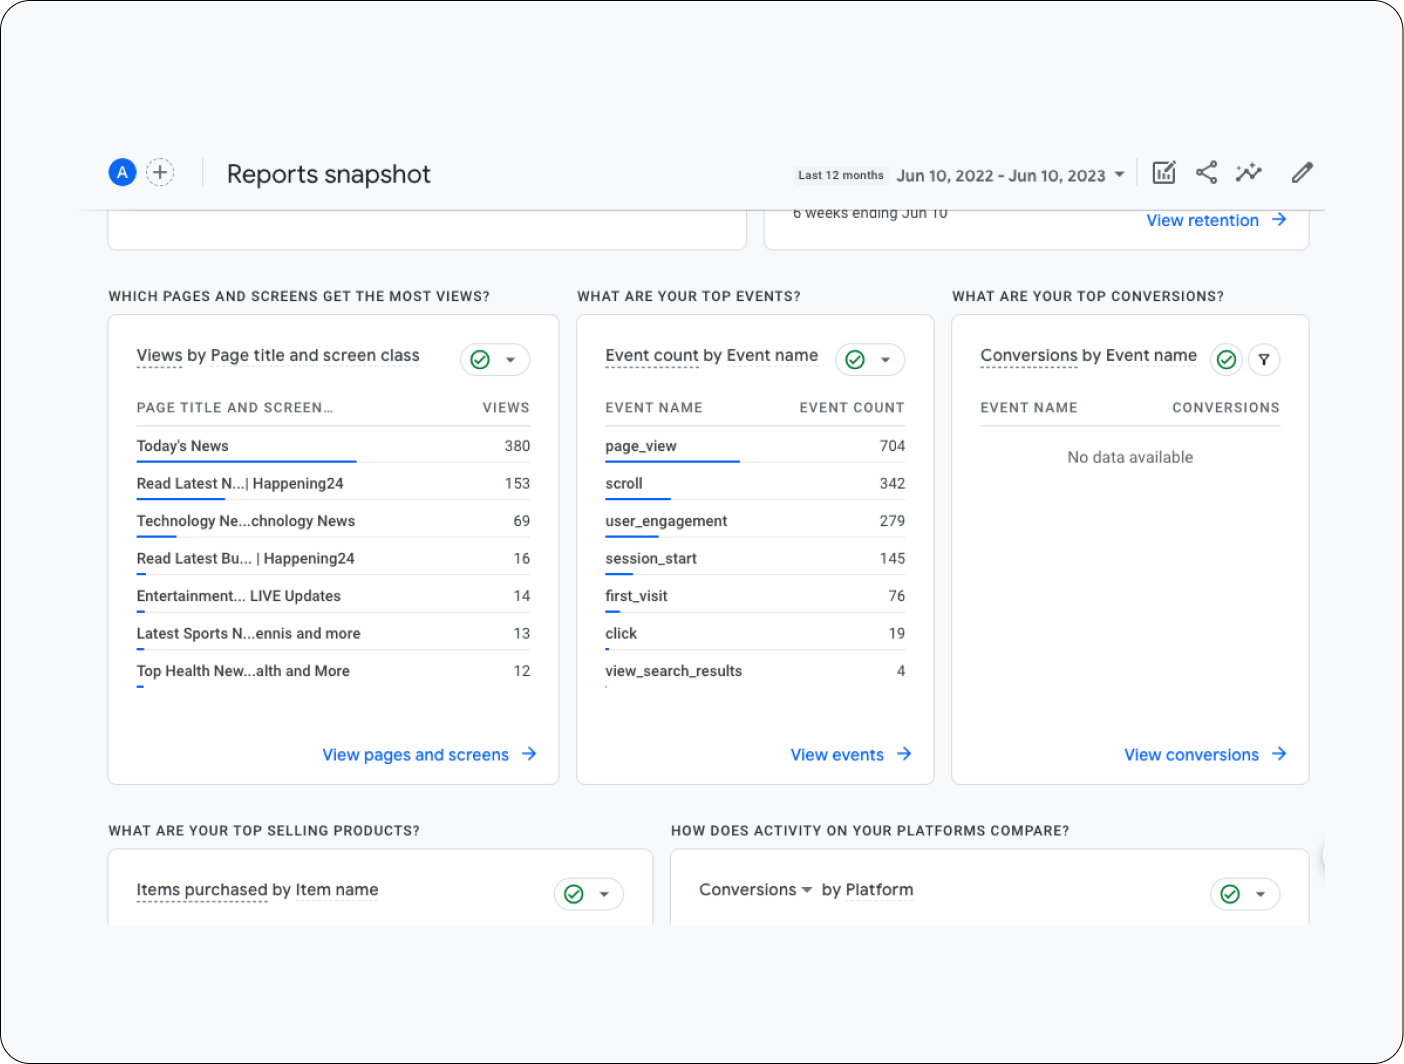1404x1064 pixels.
Task: Expand dropdown on Views by Page title card
Action: click(x=511, y=360)
